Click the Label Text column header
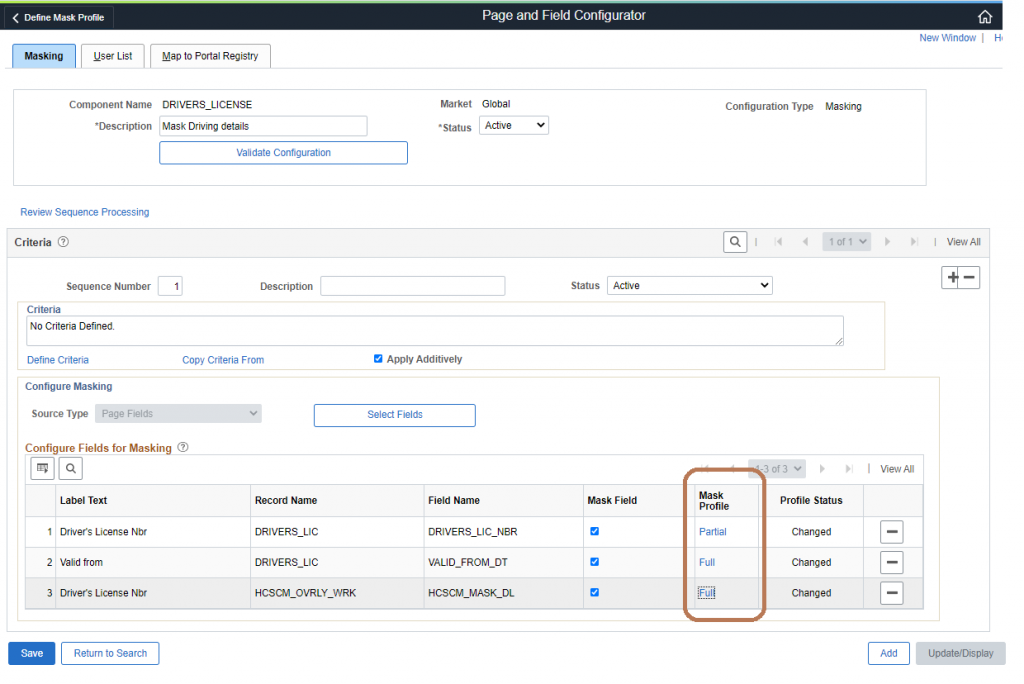Screen dimensions: 1024x684 pyautogui.click(x=84, y=500)
